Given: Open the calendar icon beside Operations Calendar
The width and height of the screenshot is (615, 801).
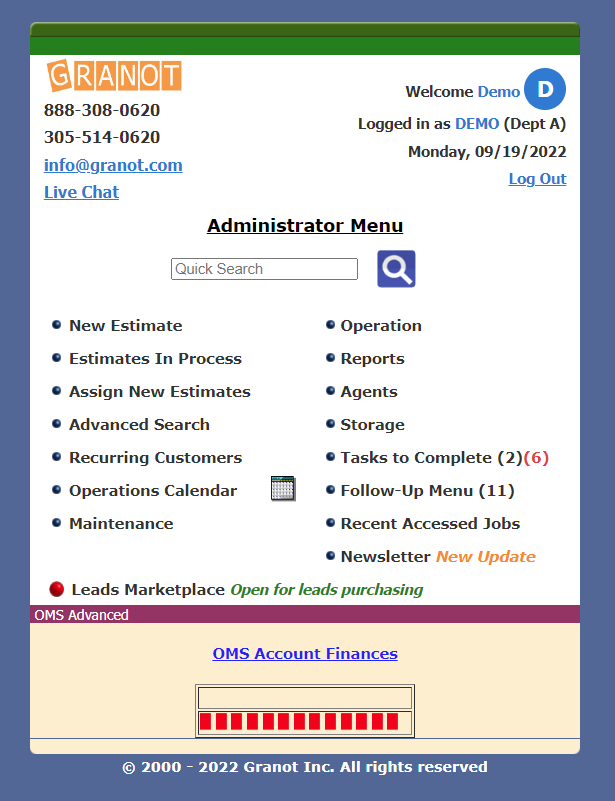Looking at the screenshot, I should (x=283, y=488).
